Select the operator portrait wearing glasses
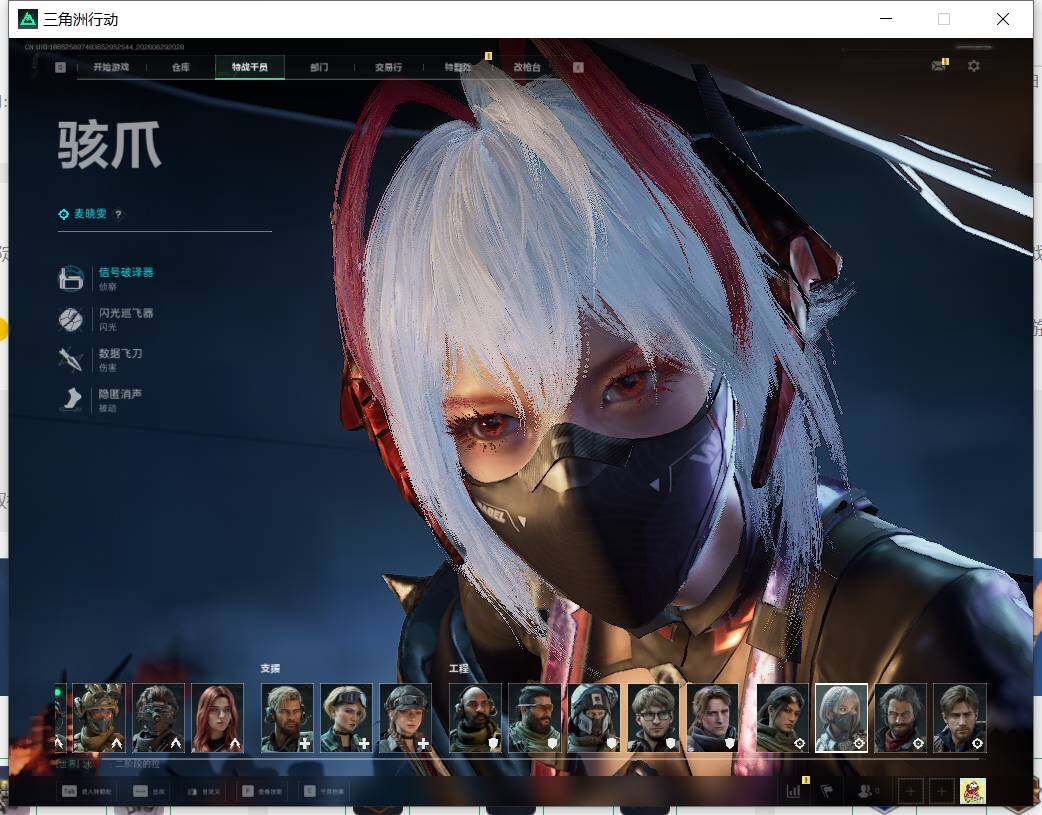 tap(653, 718)
